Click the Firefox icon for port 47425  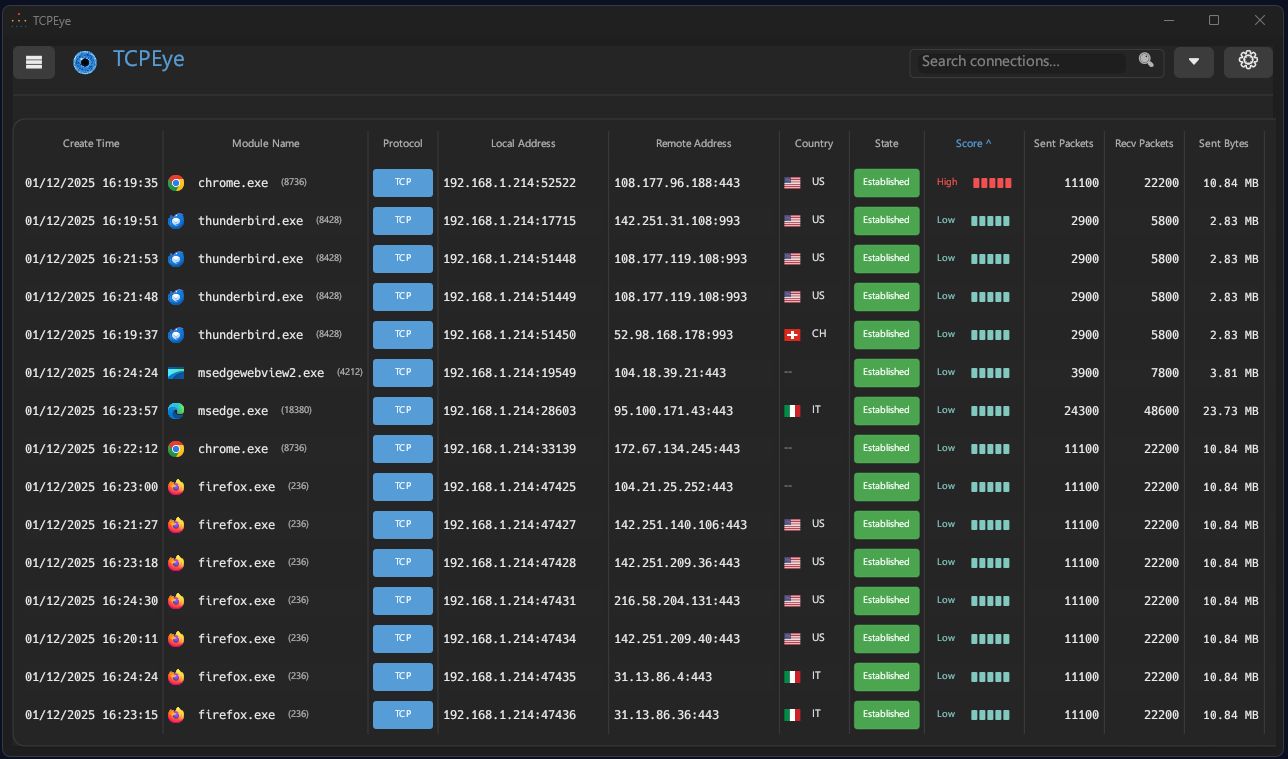pos(176,487)
